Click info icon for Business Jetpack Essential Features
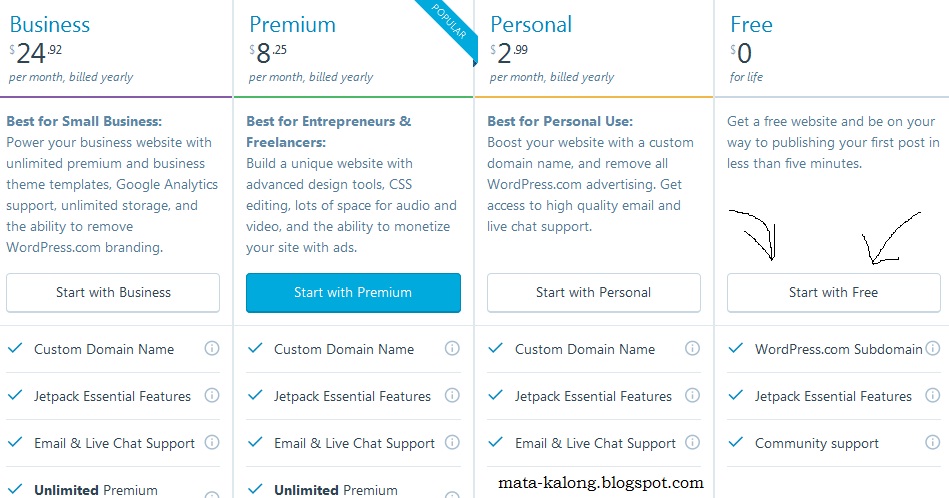This screenshot has width=949, height=498. point(212,395)
